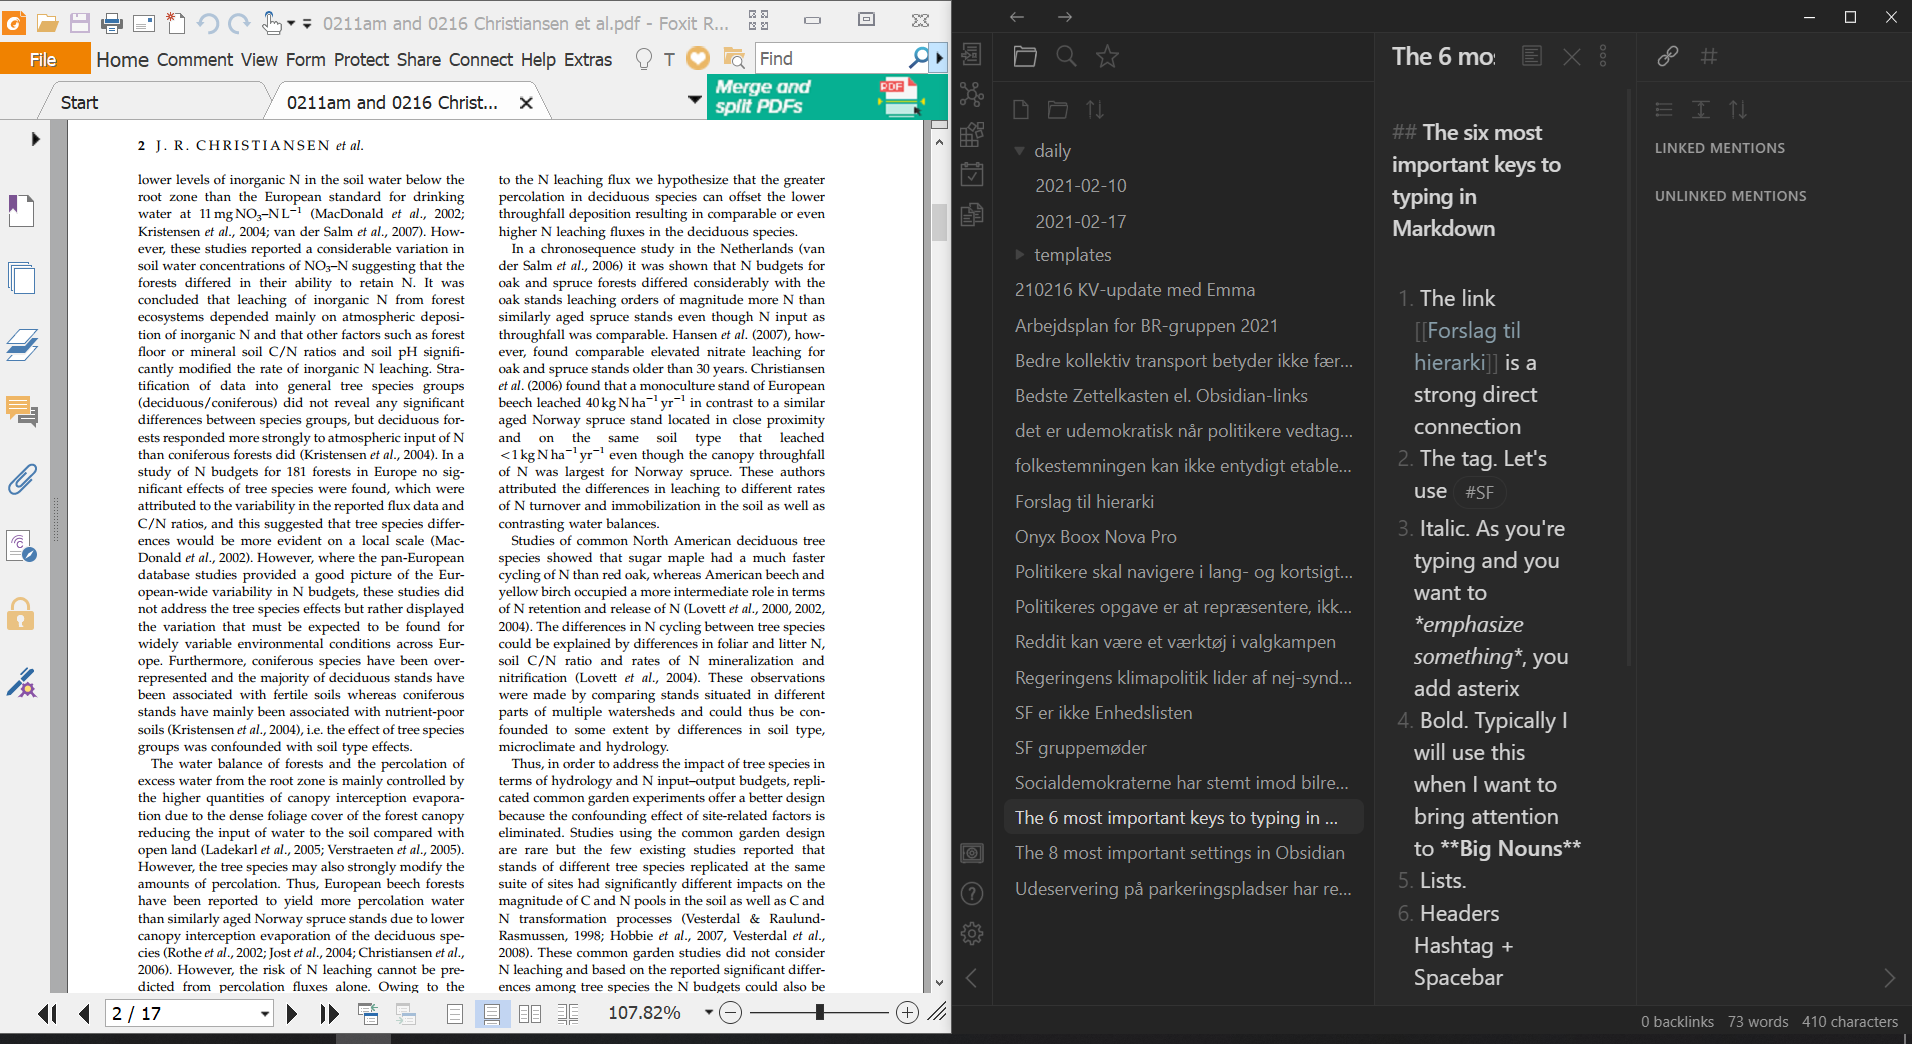The height and width of the screenshot is (1044, 1912).
Task: Open the Bookmarks panel in Foxit
Action: [x=22, y=210]
